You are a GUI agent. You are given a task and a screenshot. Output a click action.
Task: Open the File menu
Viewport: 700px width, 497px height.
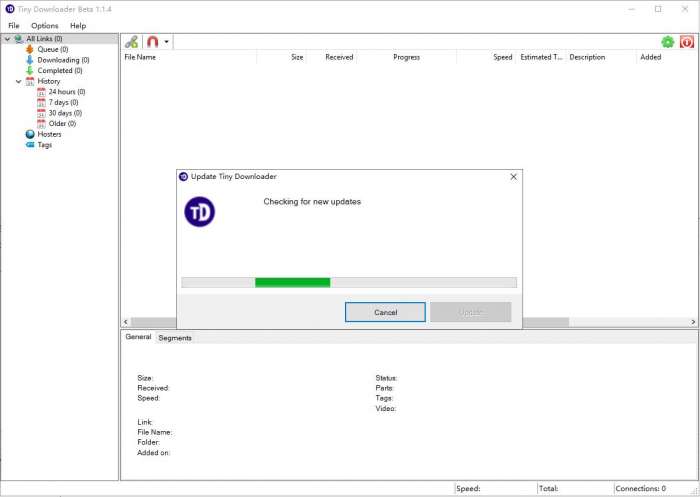14,25
